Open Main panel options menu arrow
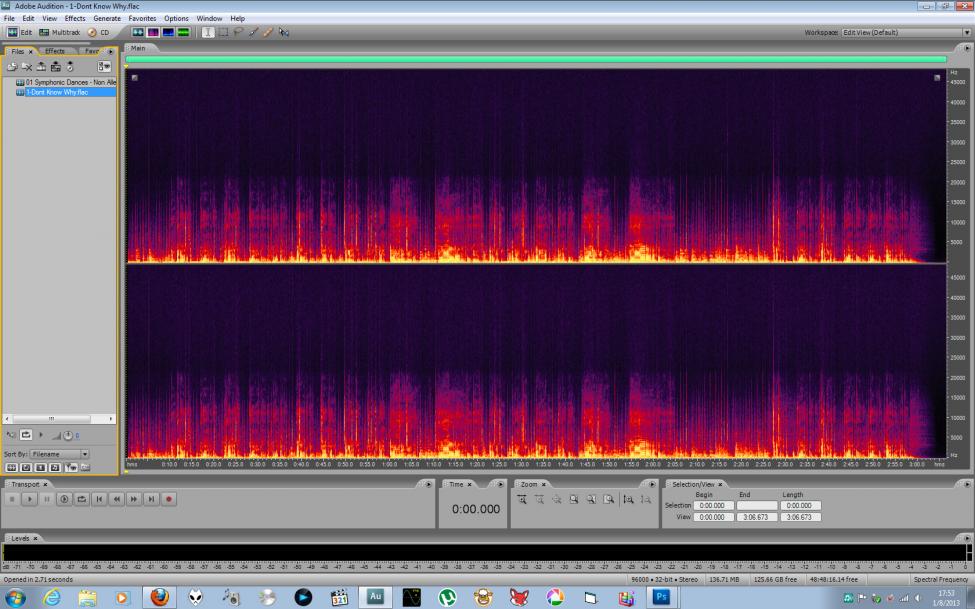 pyautogui.click(x=966, y=48)
